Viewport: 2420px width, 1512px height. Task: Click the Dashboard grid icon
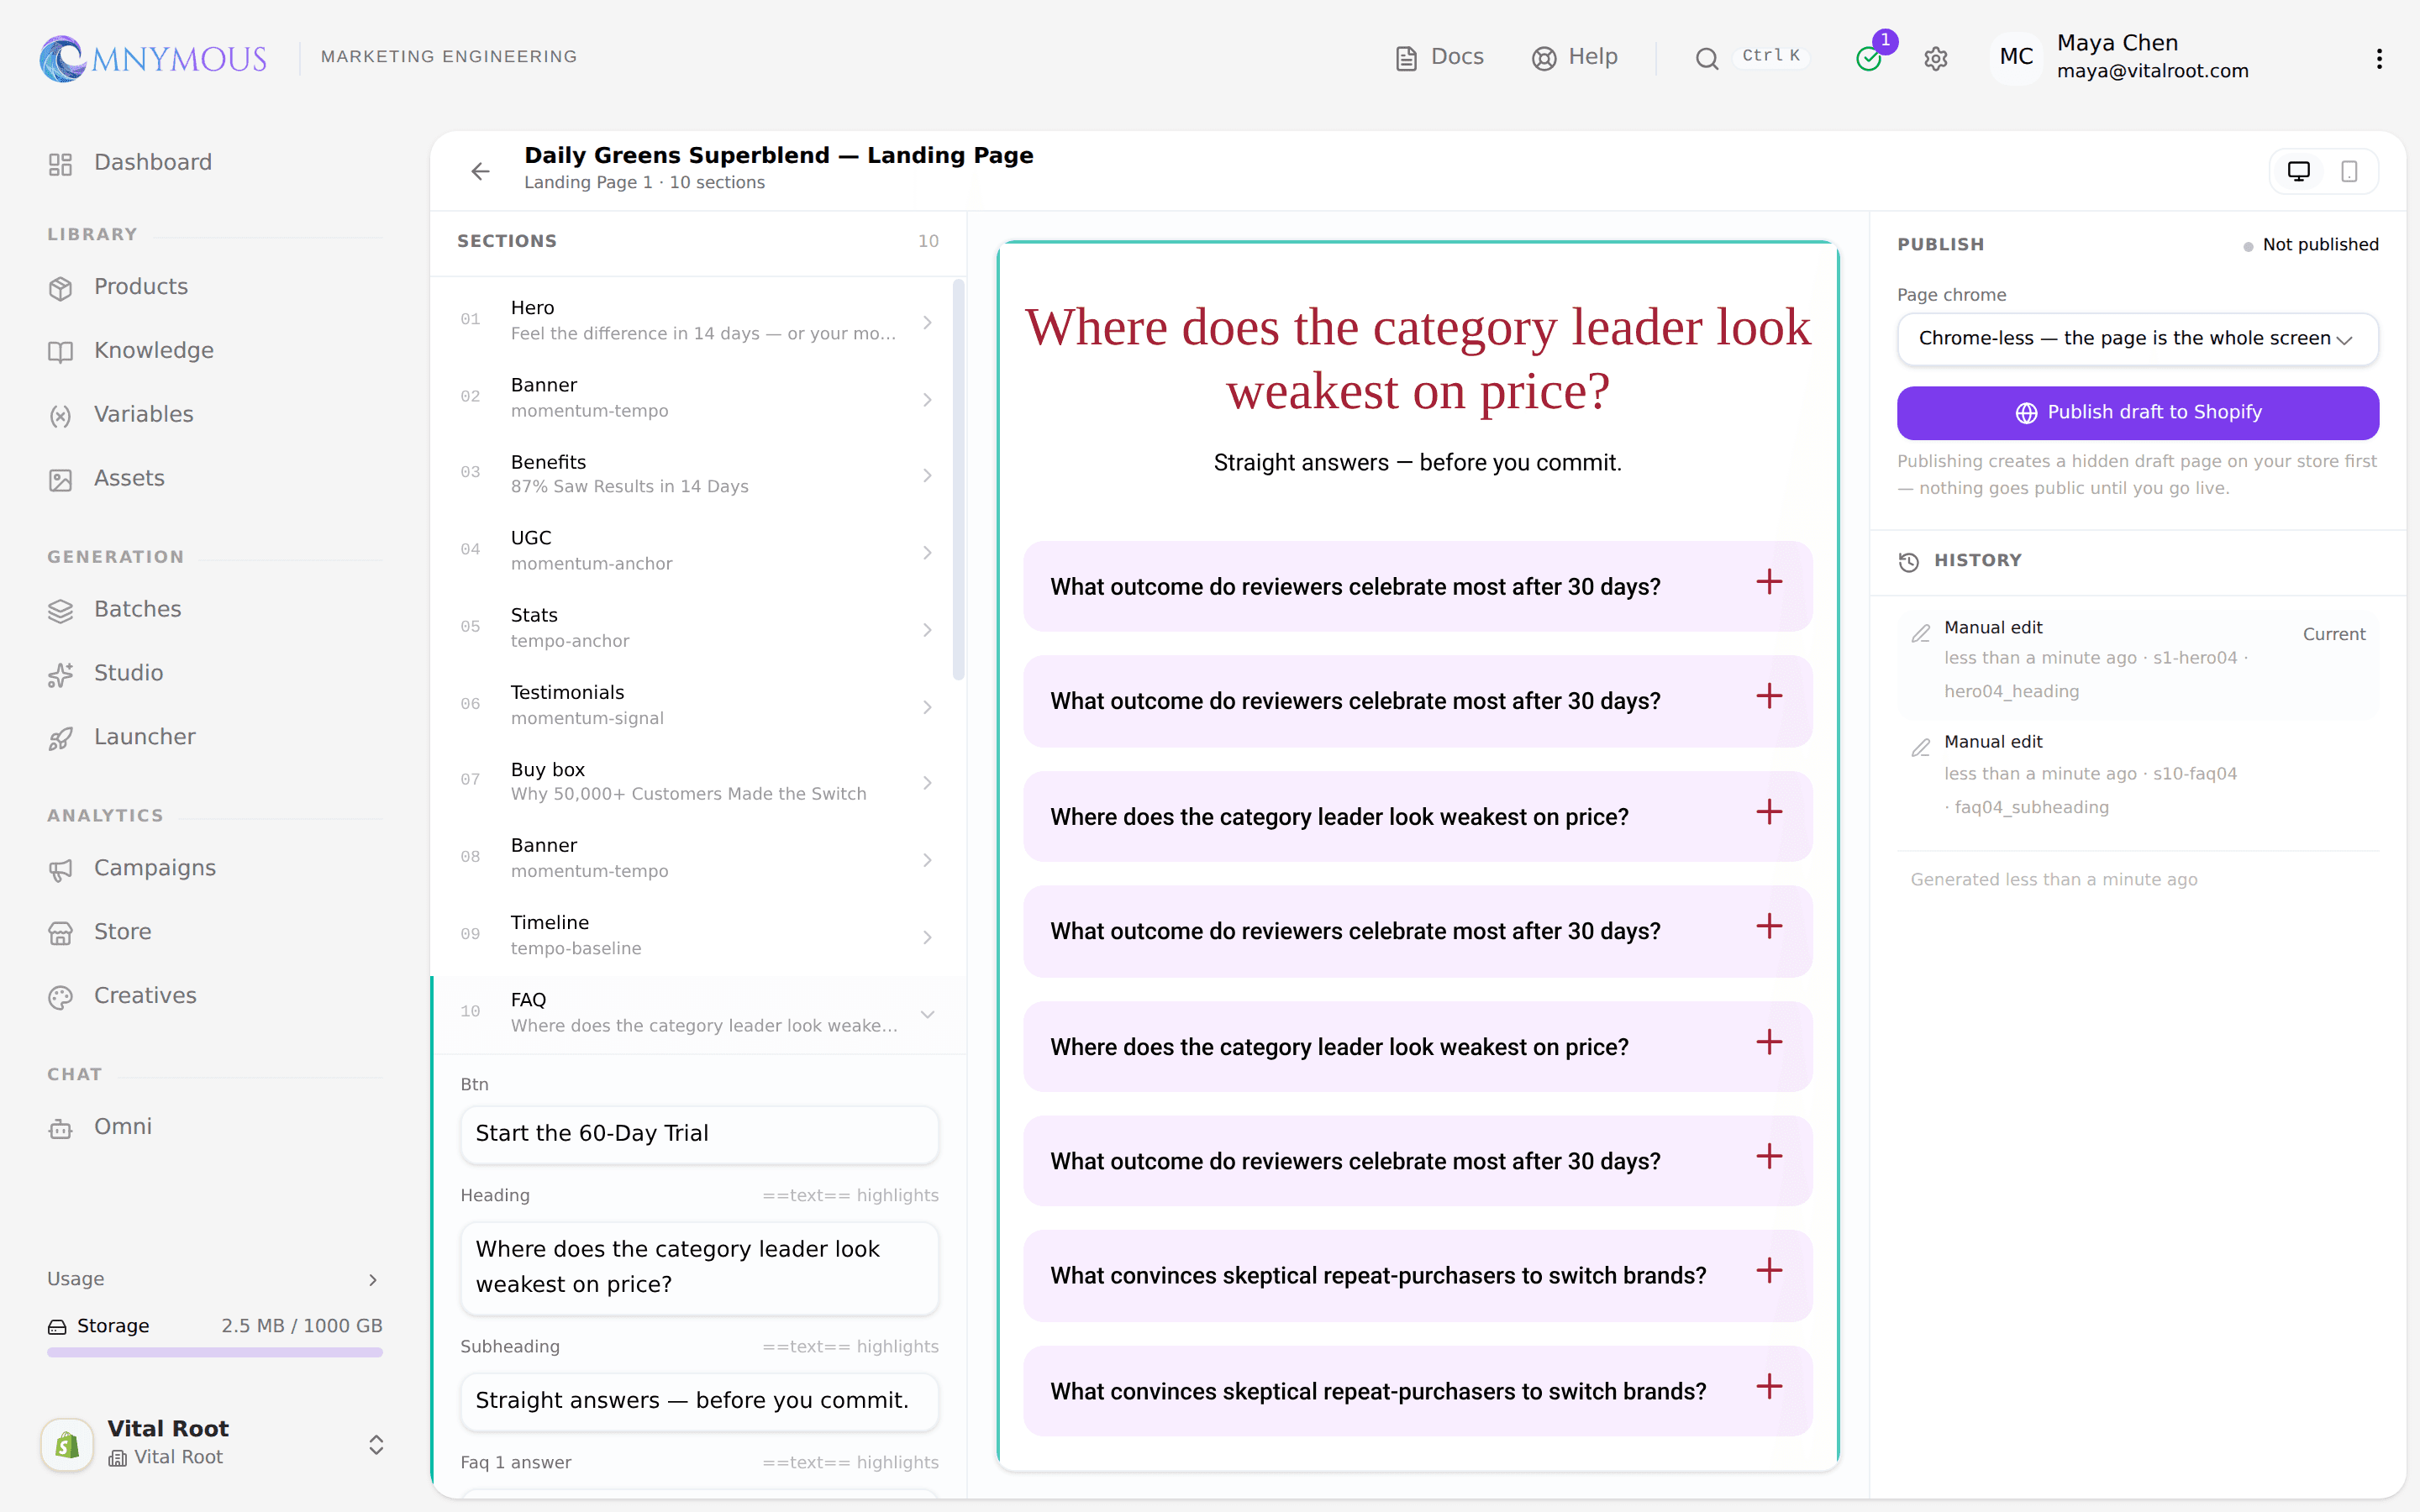coord(60,164)
